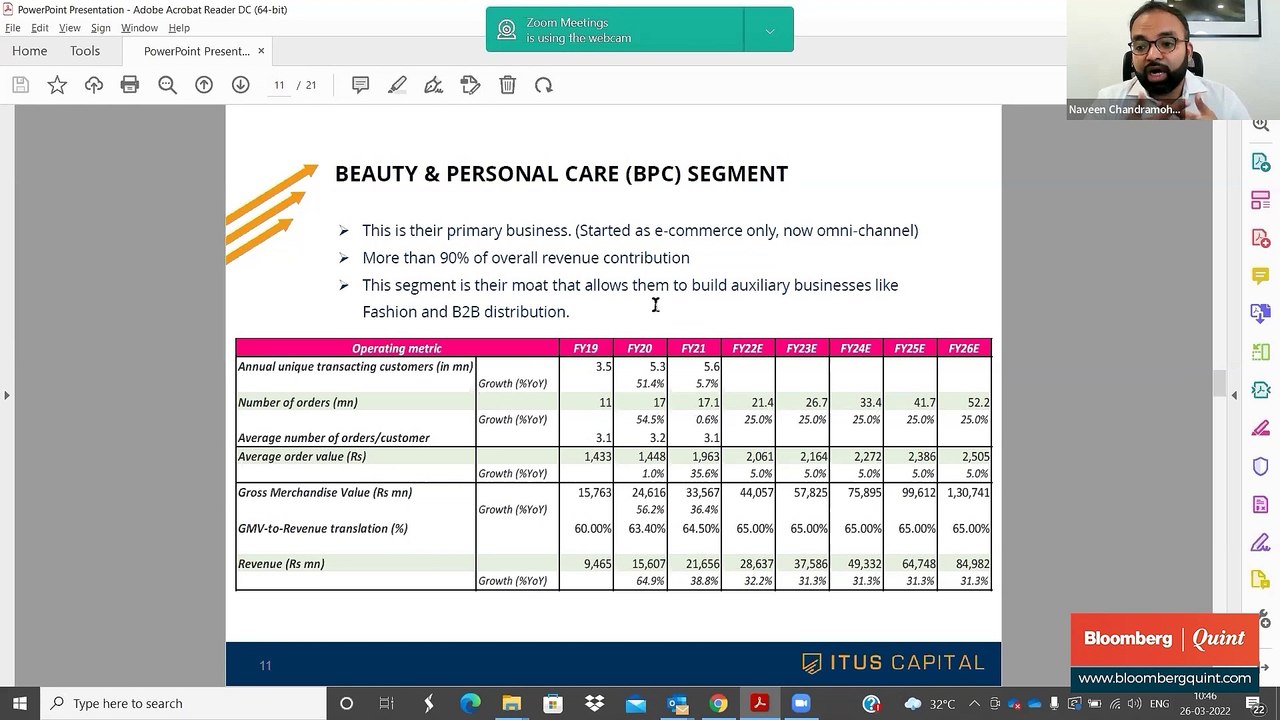
Task: Expand the left navigation pane arrow
Action: click(x=7, y=395)
